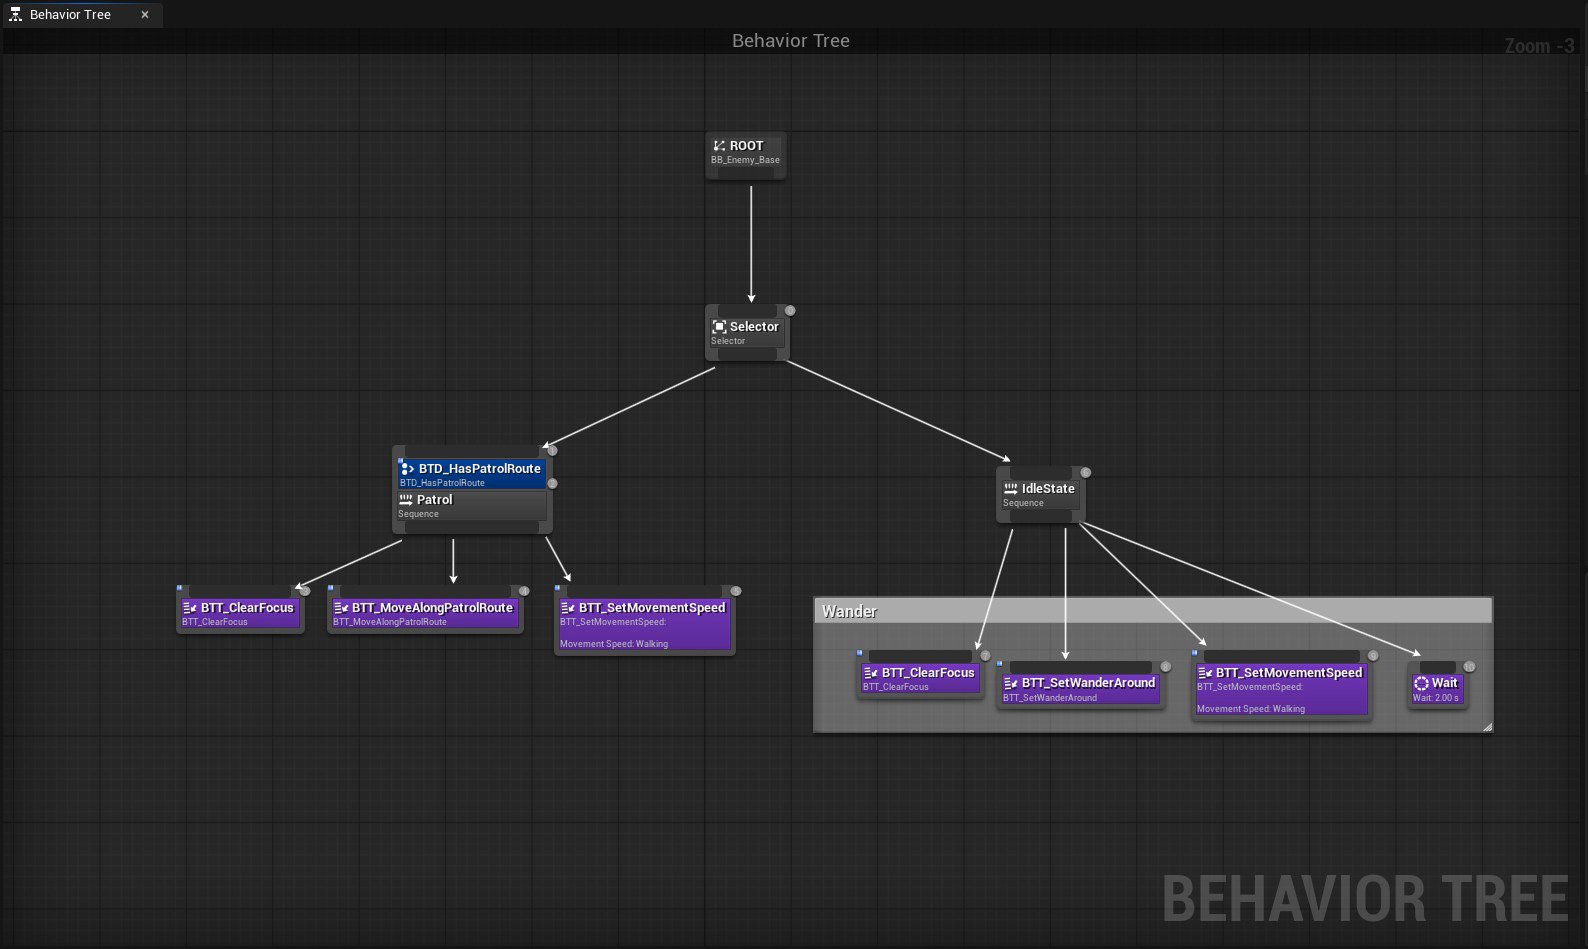The height and width of the screenshot is (949, 1588).
Task: Click the IdleState sequence icon
Action: (x=1011, y=489)
